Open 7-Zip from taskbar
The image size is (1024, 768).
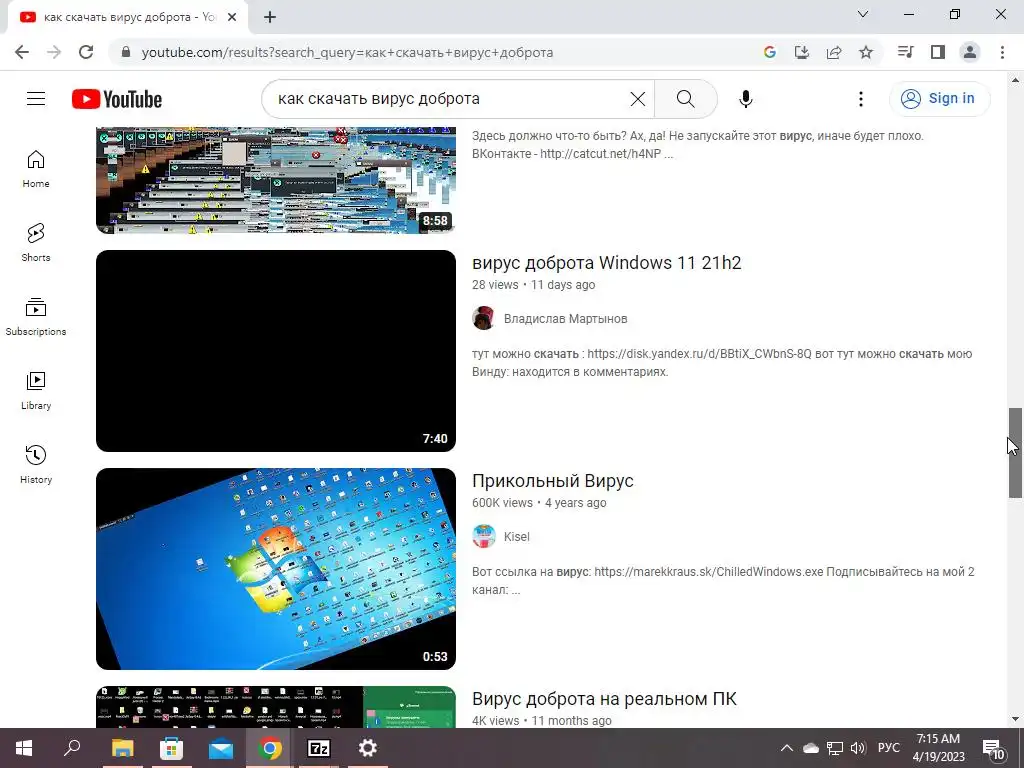tap(319, 748)
